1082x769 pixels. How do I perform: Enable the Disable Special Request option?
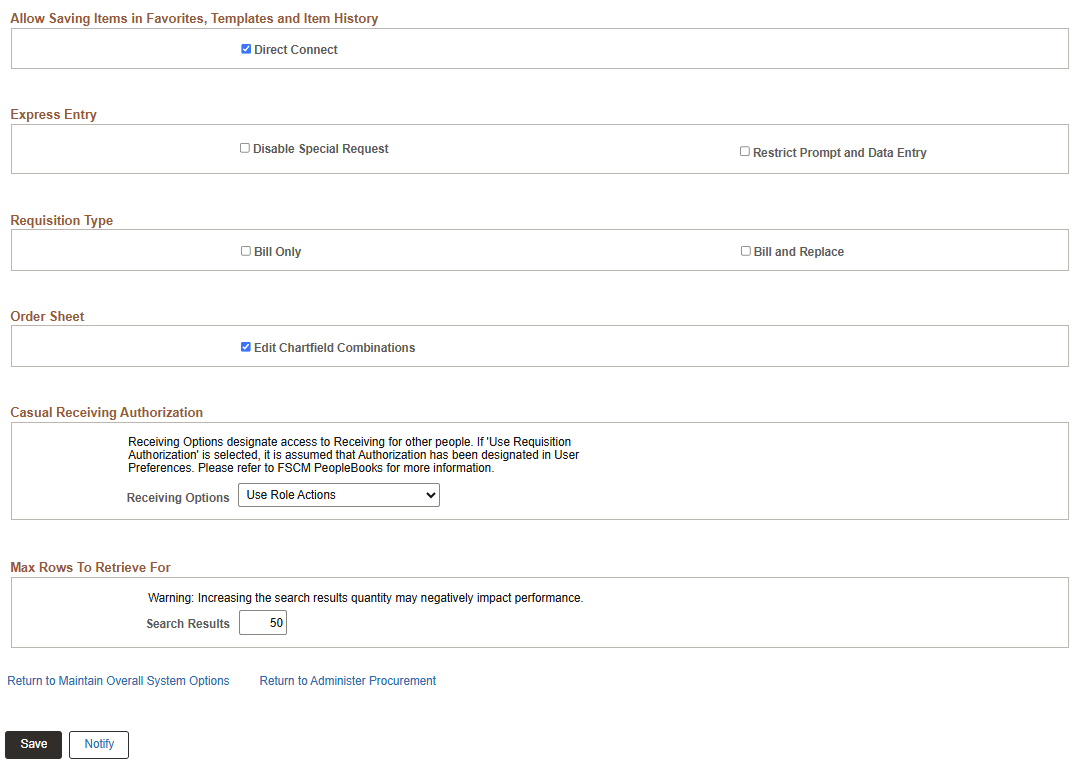245,147
